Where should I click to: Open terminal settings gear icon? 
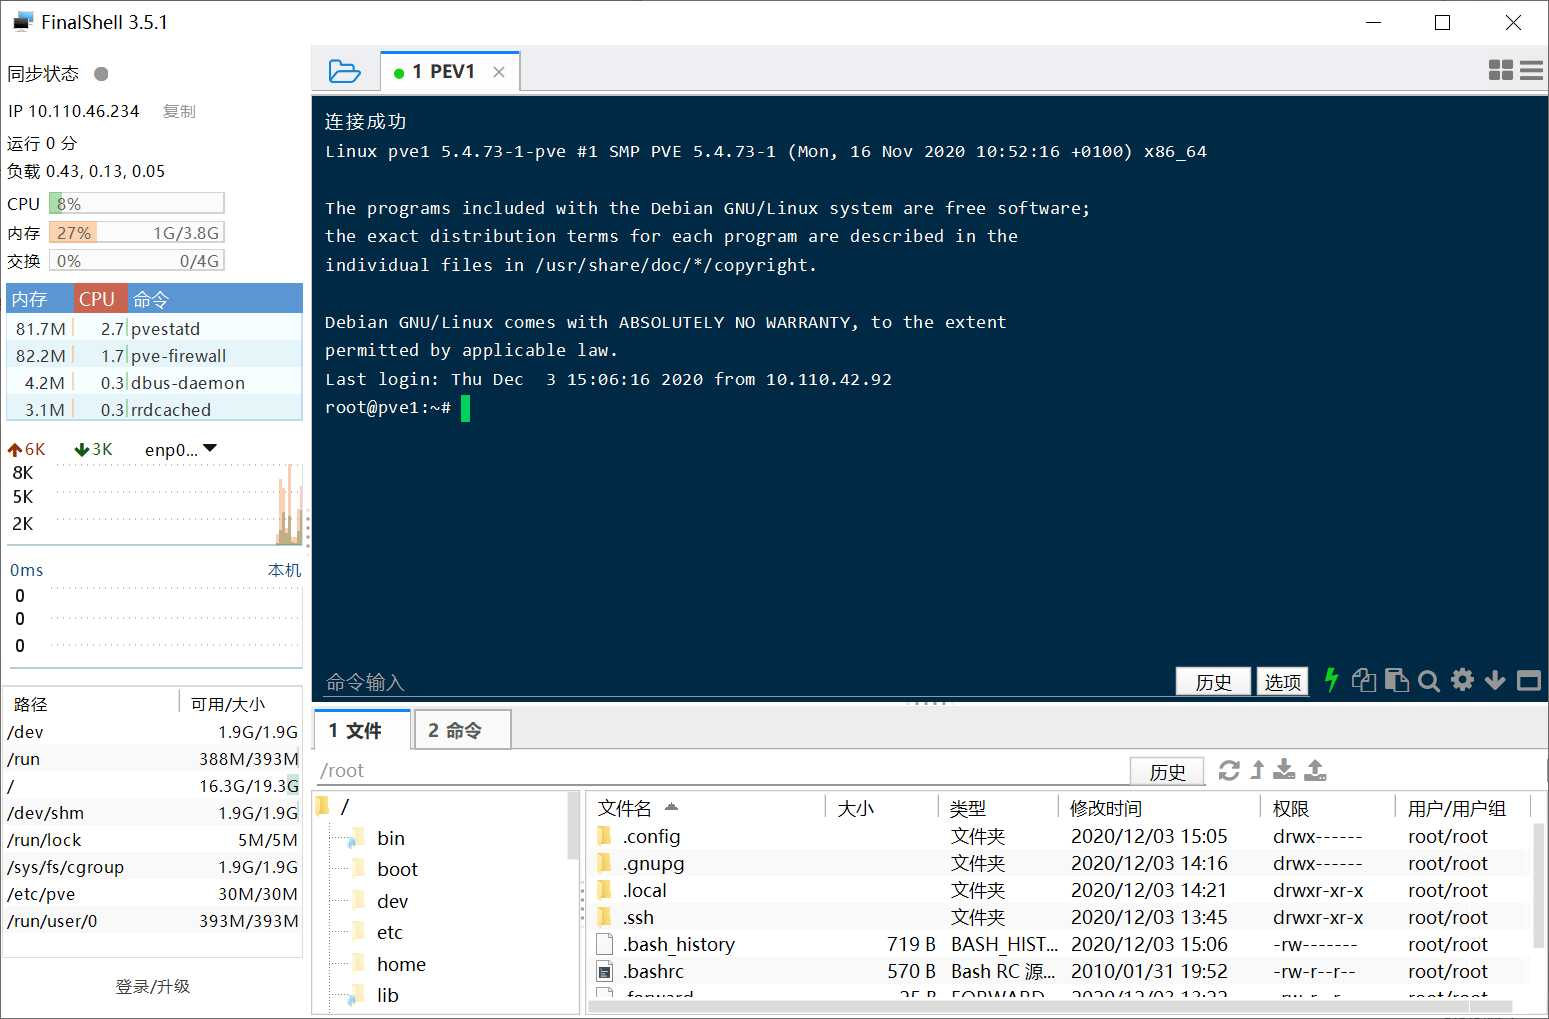click(1462, 680)
